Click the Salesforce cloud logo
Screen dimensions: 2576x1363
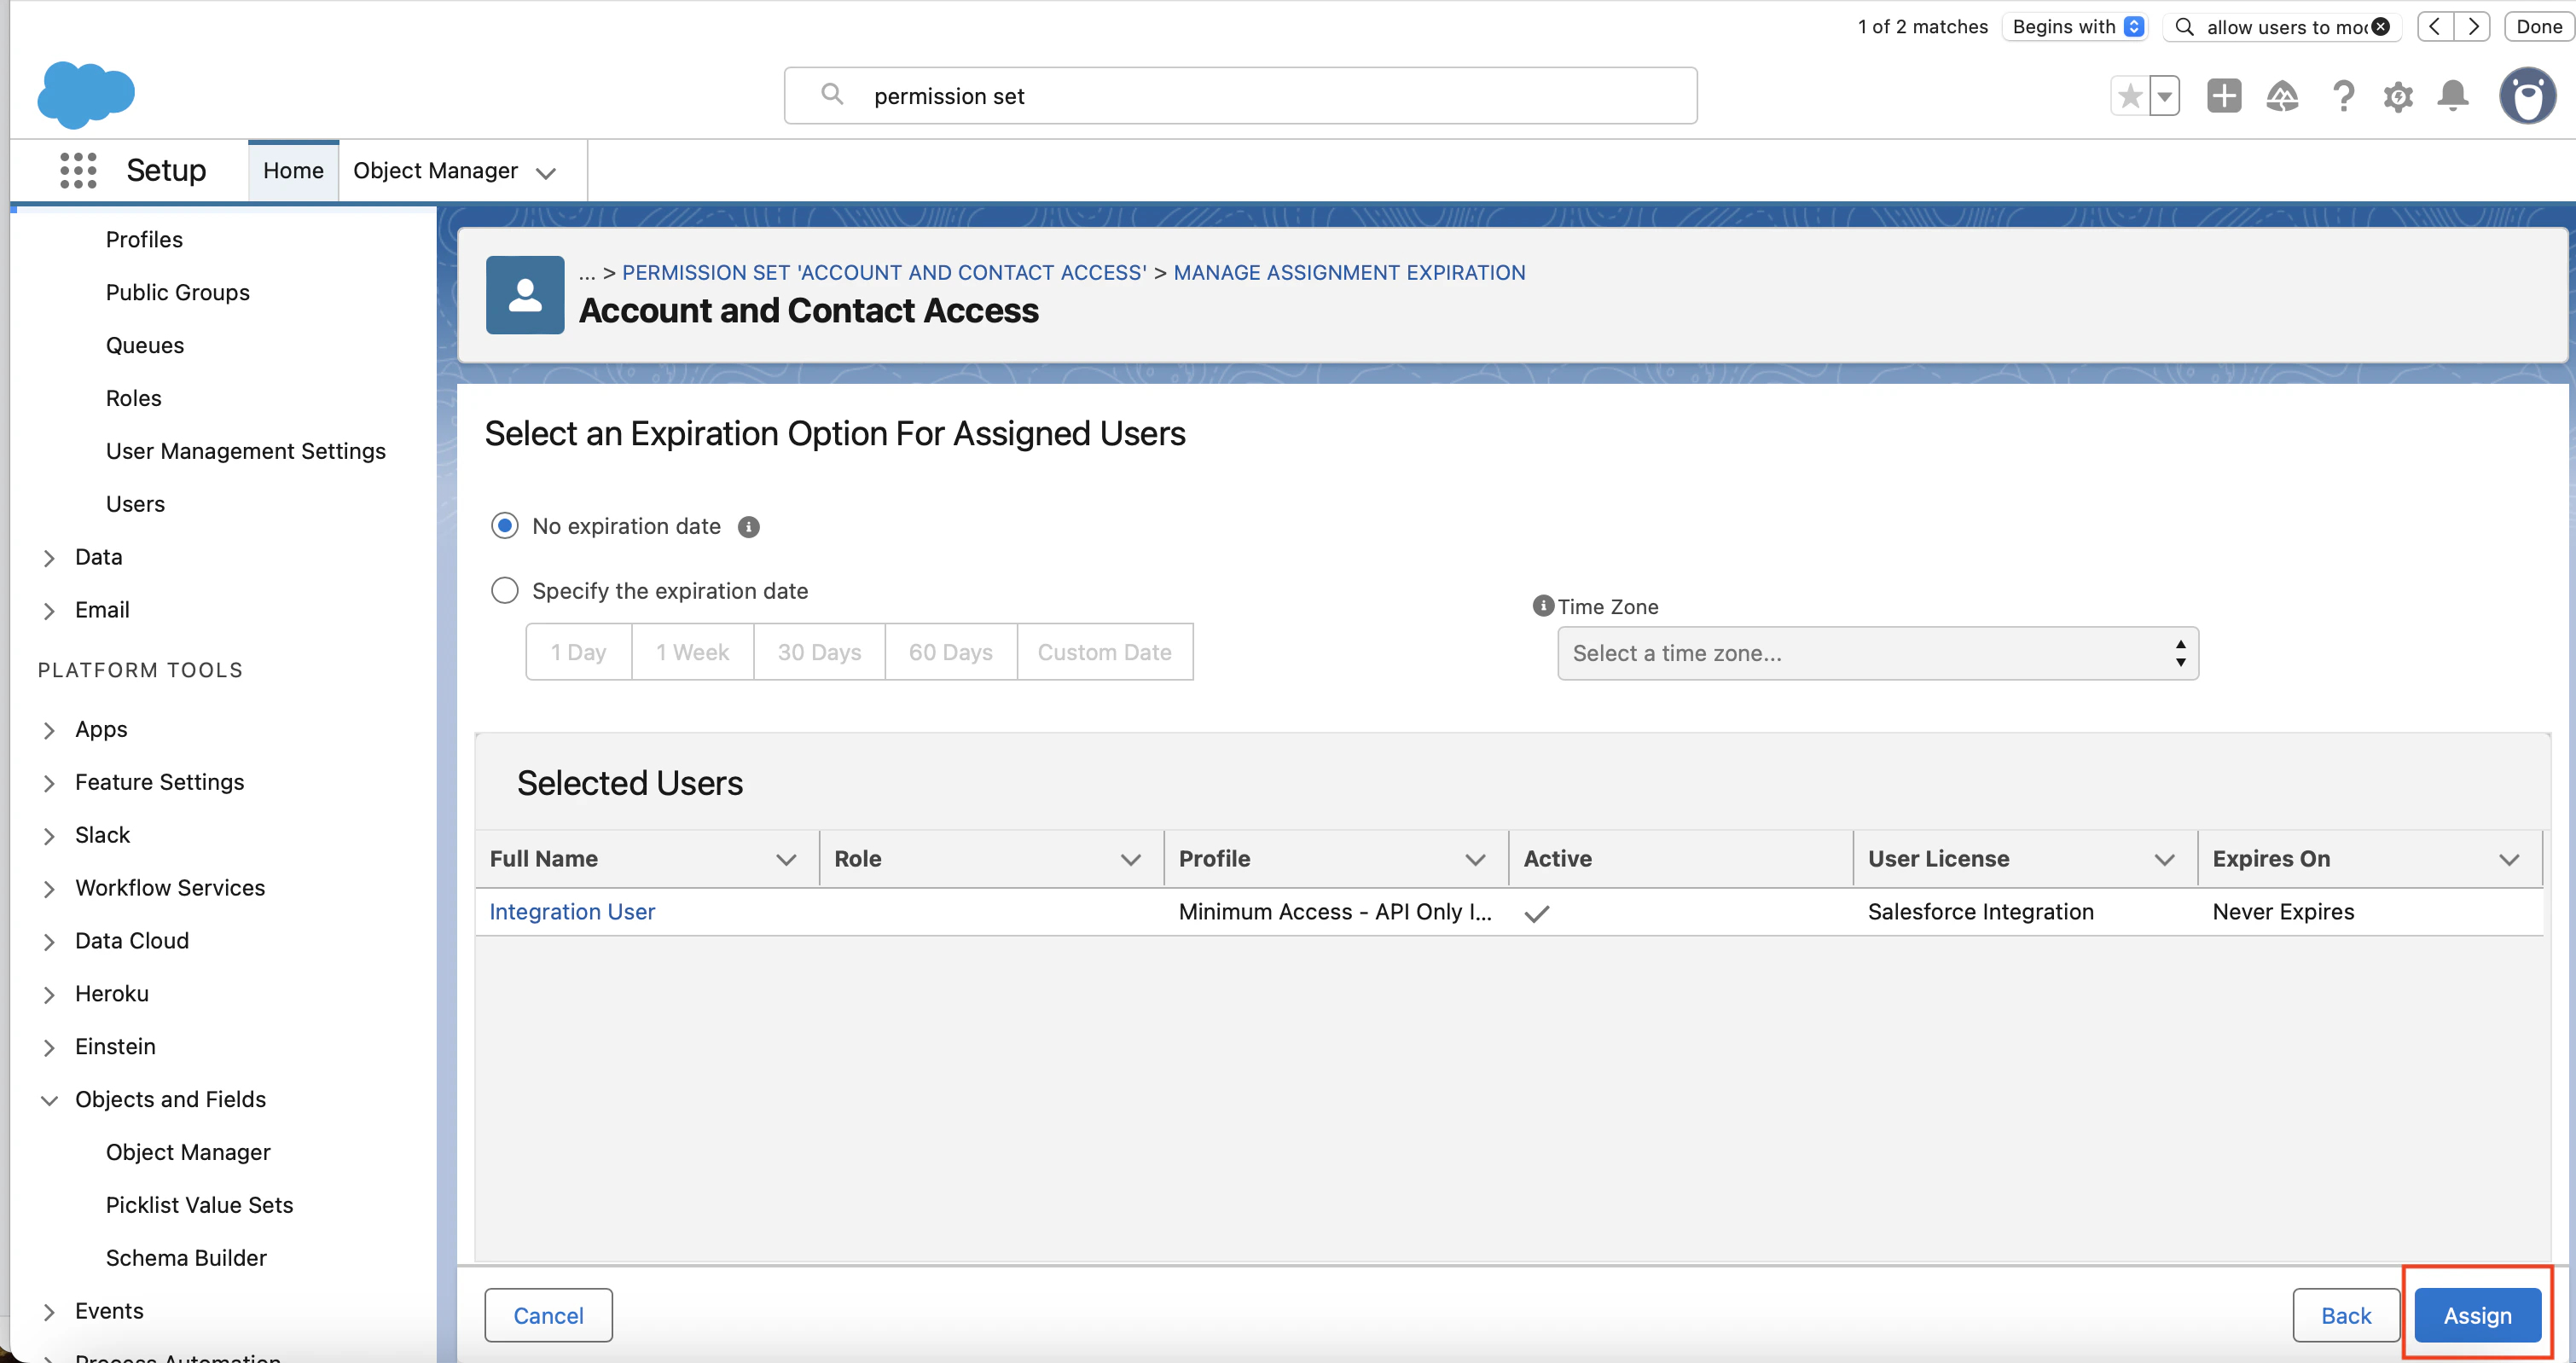86,95
